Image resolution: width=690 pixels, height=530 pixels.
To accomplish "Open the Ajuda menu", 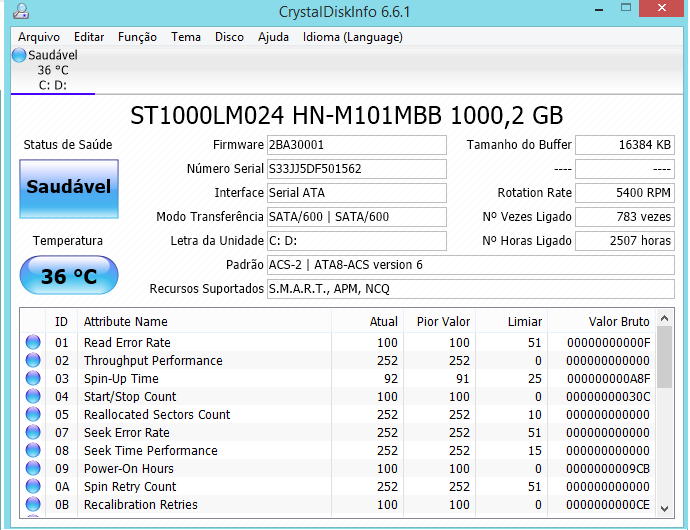I will 273,37.
